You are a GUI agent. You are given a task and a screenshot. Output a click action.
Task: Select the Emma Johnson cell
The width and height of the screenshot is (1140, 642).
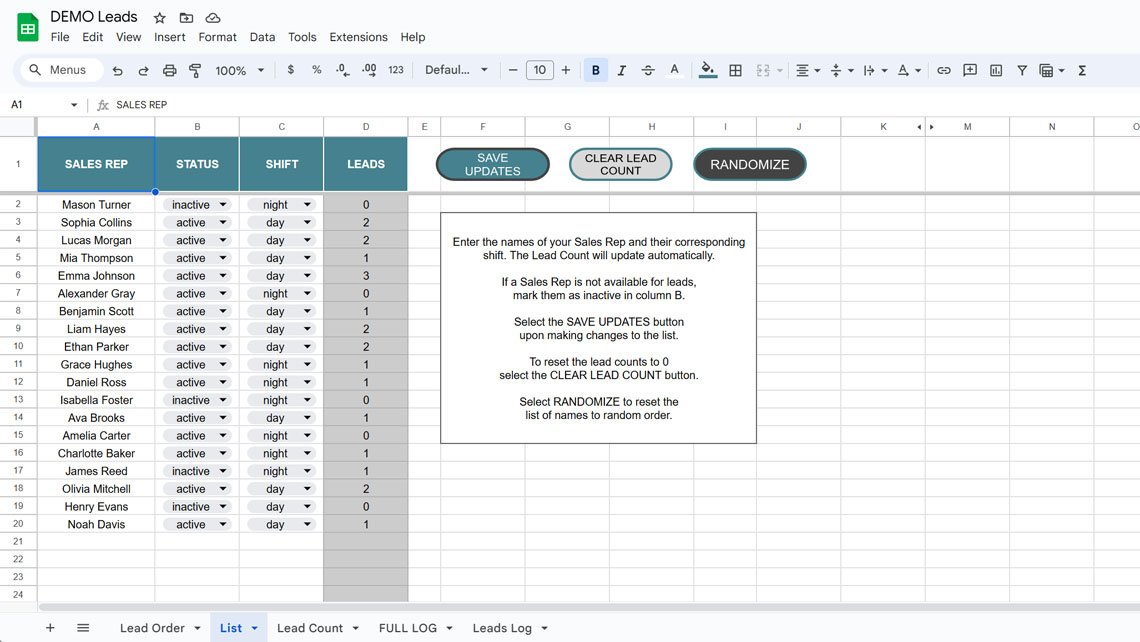(96, 276)
